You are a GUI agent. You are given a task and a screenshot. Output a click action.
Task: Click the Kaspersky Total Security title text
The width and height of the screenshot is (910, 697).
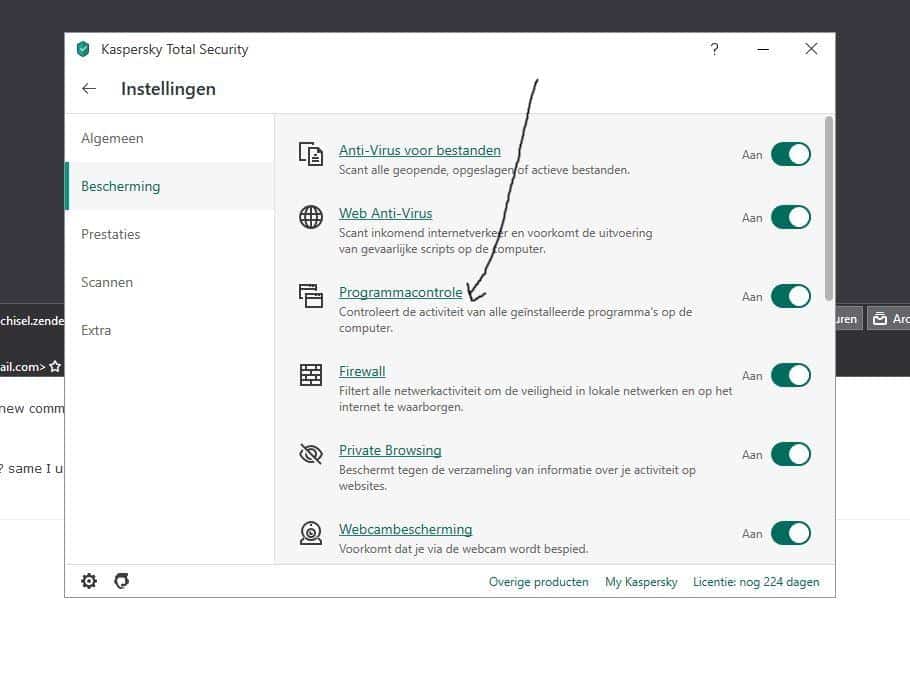(x=175, y=49)
